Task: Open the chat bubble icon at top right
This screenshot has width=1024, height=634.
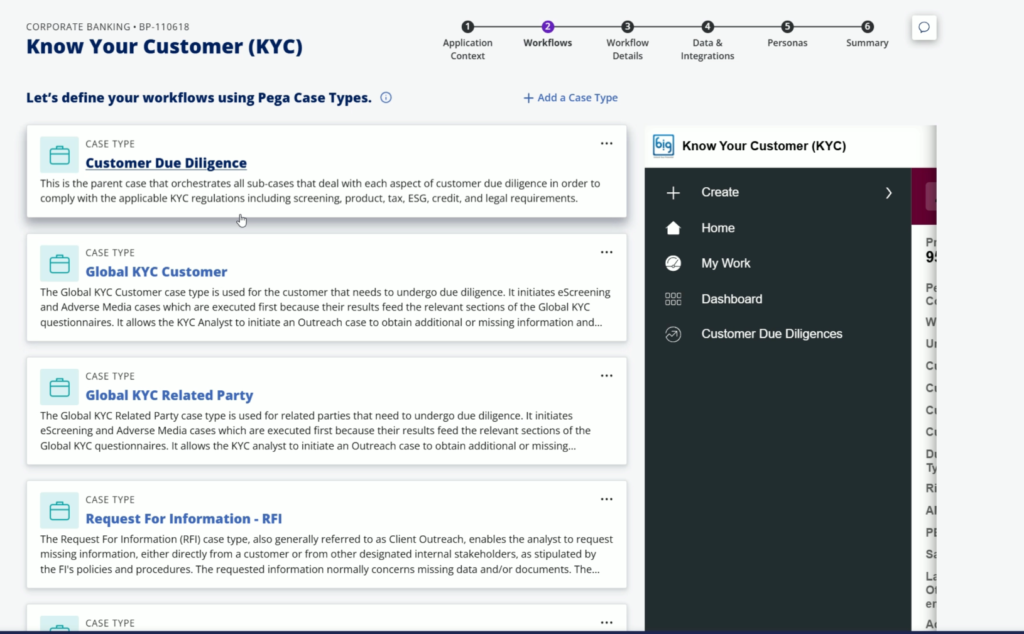Action: [924, 27]
